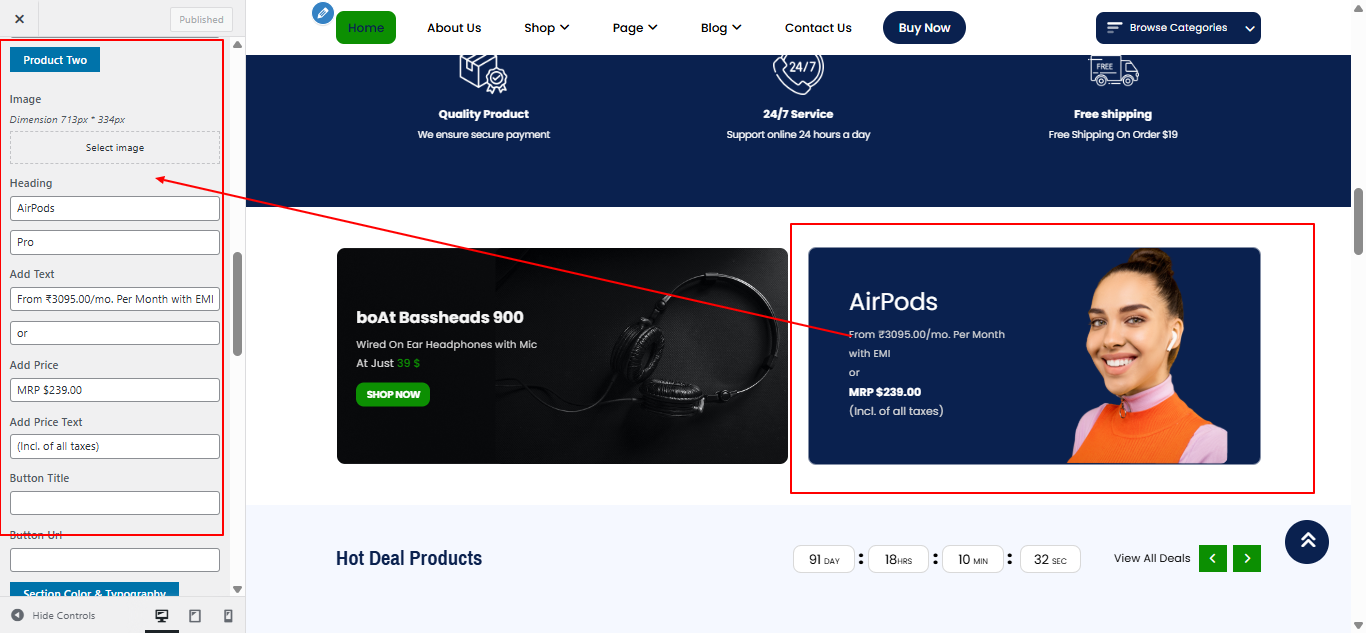Click the circular scroll-to-top arrow icon
Screen dimensions: 1366x633
(1306, 541)
